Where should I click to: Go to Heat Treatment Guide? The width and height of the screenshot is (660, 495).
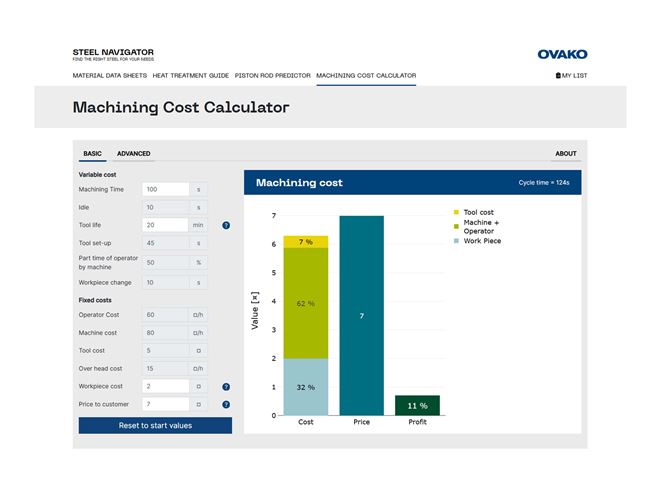(x=191, y=76)
